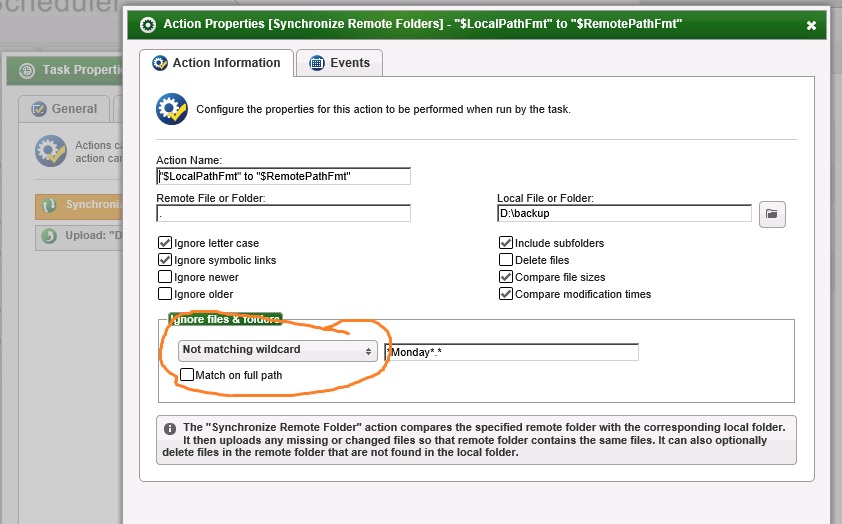Click the Action Properties dialog title text
This screenshot has width=842, height=524.
point(423,24)
